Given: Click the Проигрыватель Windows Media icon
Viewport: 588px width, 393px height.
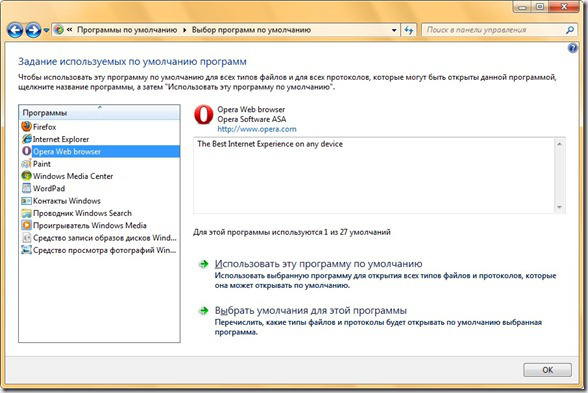Looking at the screenshot, I should 27,225.
